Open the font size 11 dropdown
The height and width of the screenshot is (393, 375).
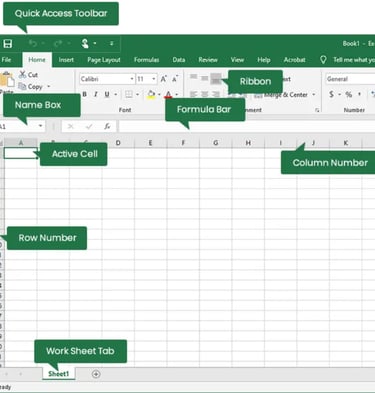[x=154, y=79]
